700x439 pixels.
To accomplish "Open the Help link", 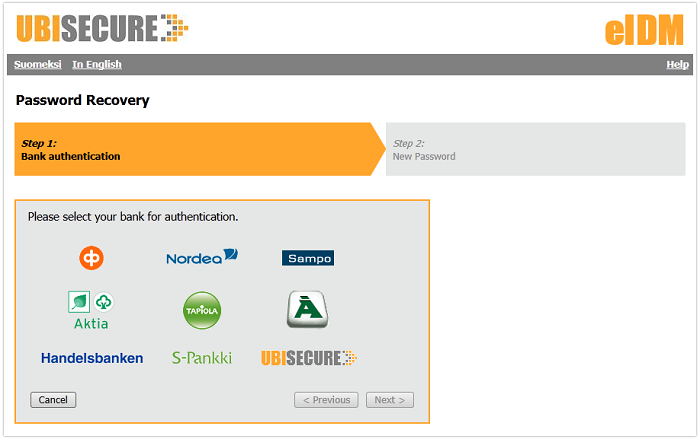I will (x=678, y=65).
